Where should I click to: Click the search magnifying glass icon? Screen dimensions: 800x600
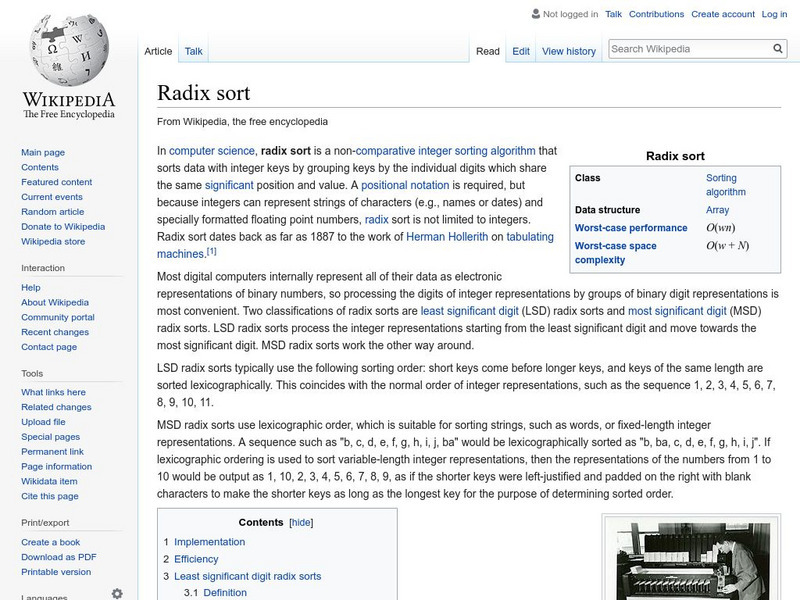777,47
